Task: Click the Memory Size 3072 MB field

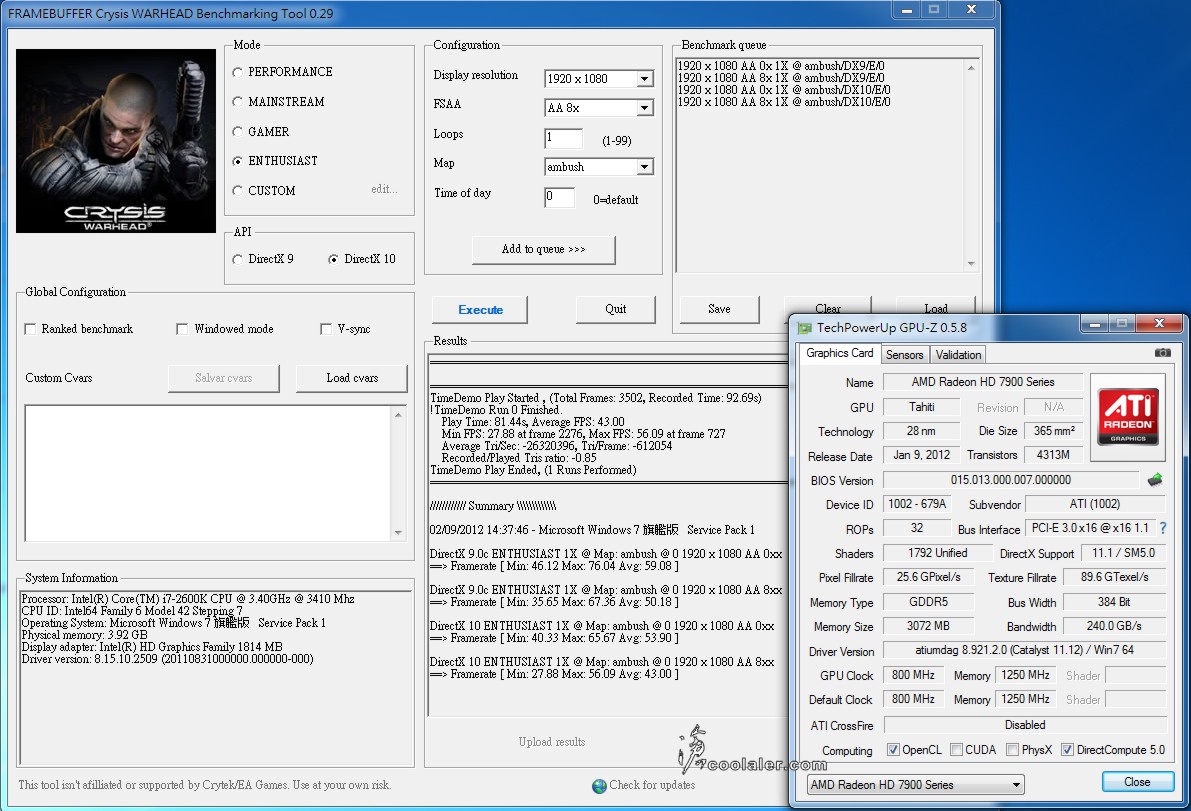Action: pos(928,626)
